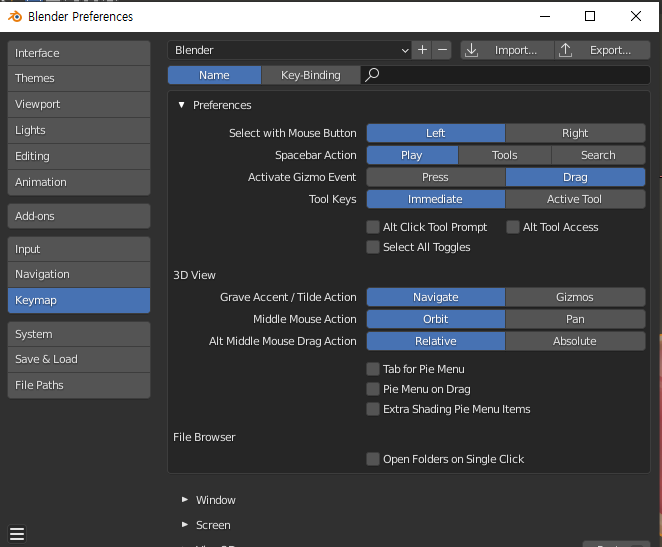Set Alt Middle Mouse Drag to Absolute
The image size is (662, 547).
click(x=575, y=341)
